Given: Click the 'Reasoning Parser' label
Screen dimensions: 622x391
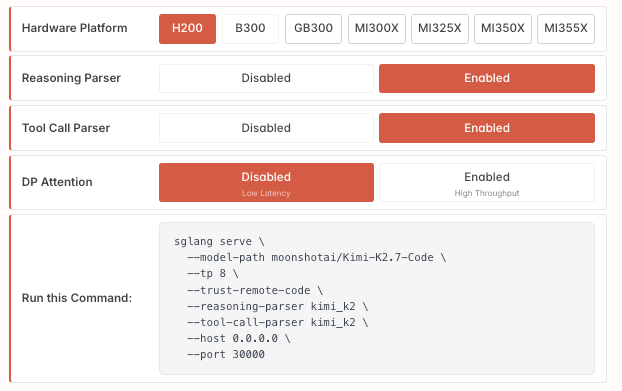Looking at the screenshot, I should (71, 78).
